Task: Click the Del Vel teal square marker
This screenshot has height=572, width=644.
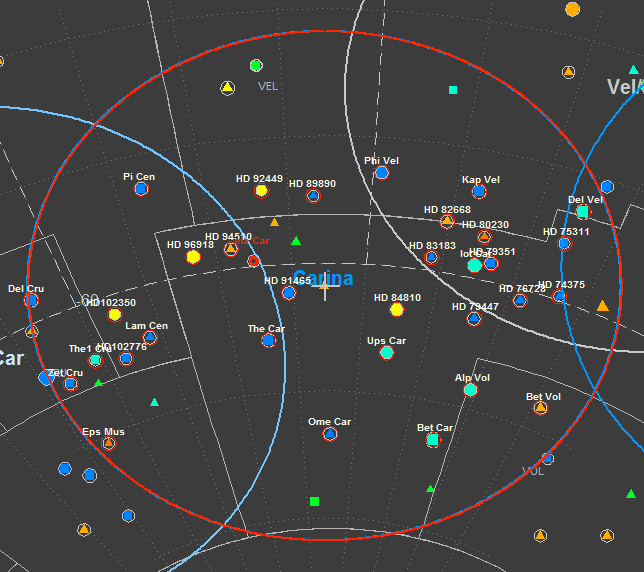Action: coord(583,211)
